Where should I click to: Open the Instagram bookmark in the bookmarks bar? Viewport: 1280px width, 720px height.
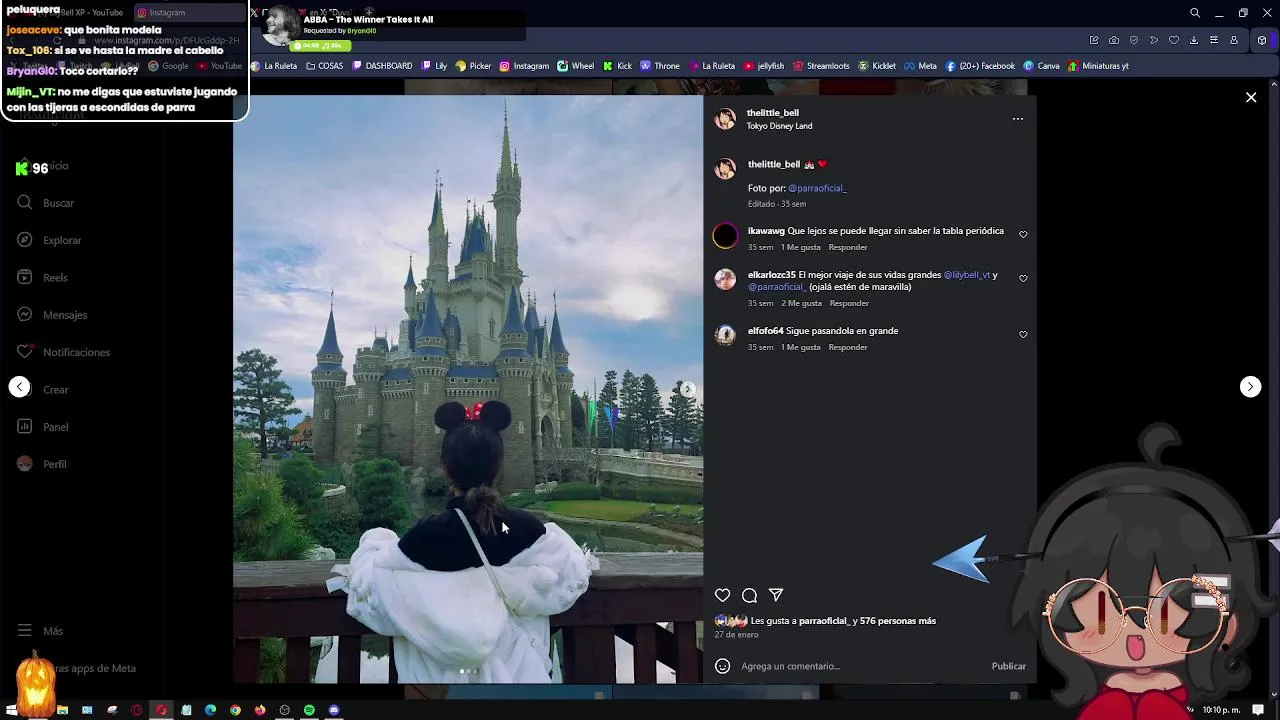[524, 66]
